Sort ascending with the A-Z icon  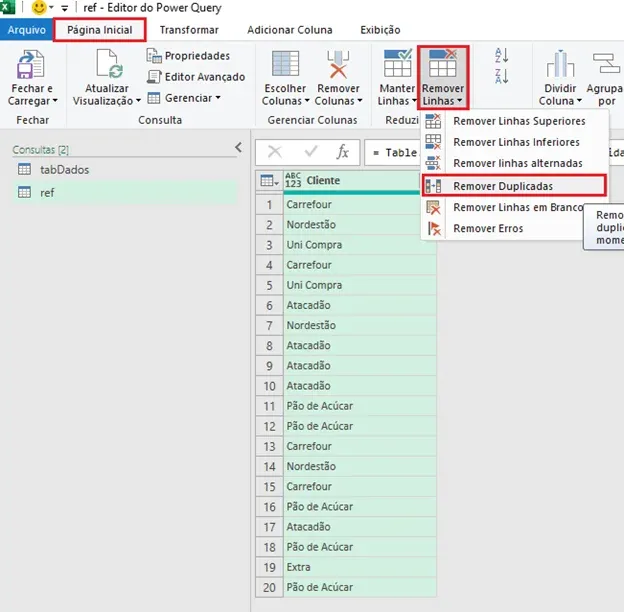click(x=501, y=55)
